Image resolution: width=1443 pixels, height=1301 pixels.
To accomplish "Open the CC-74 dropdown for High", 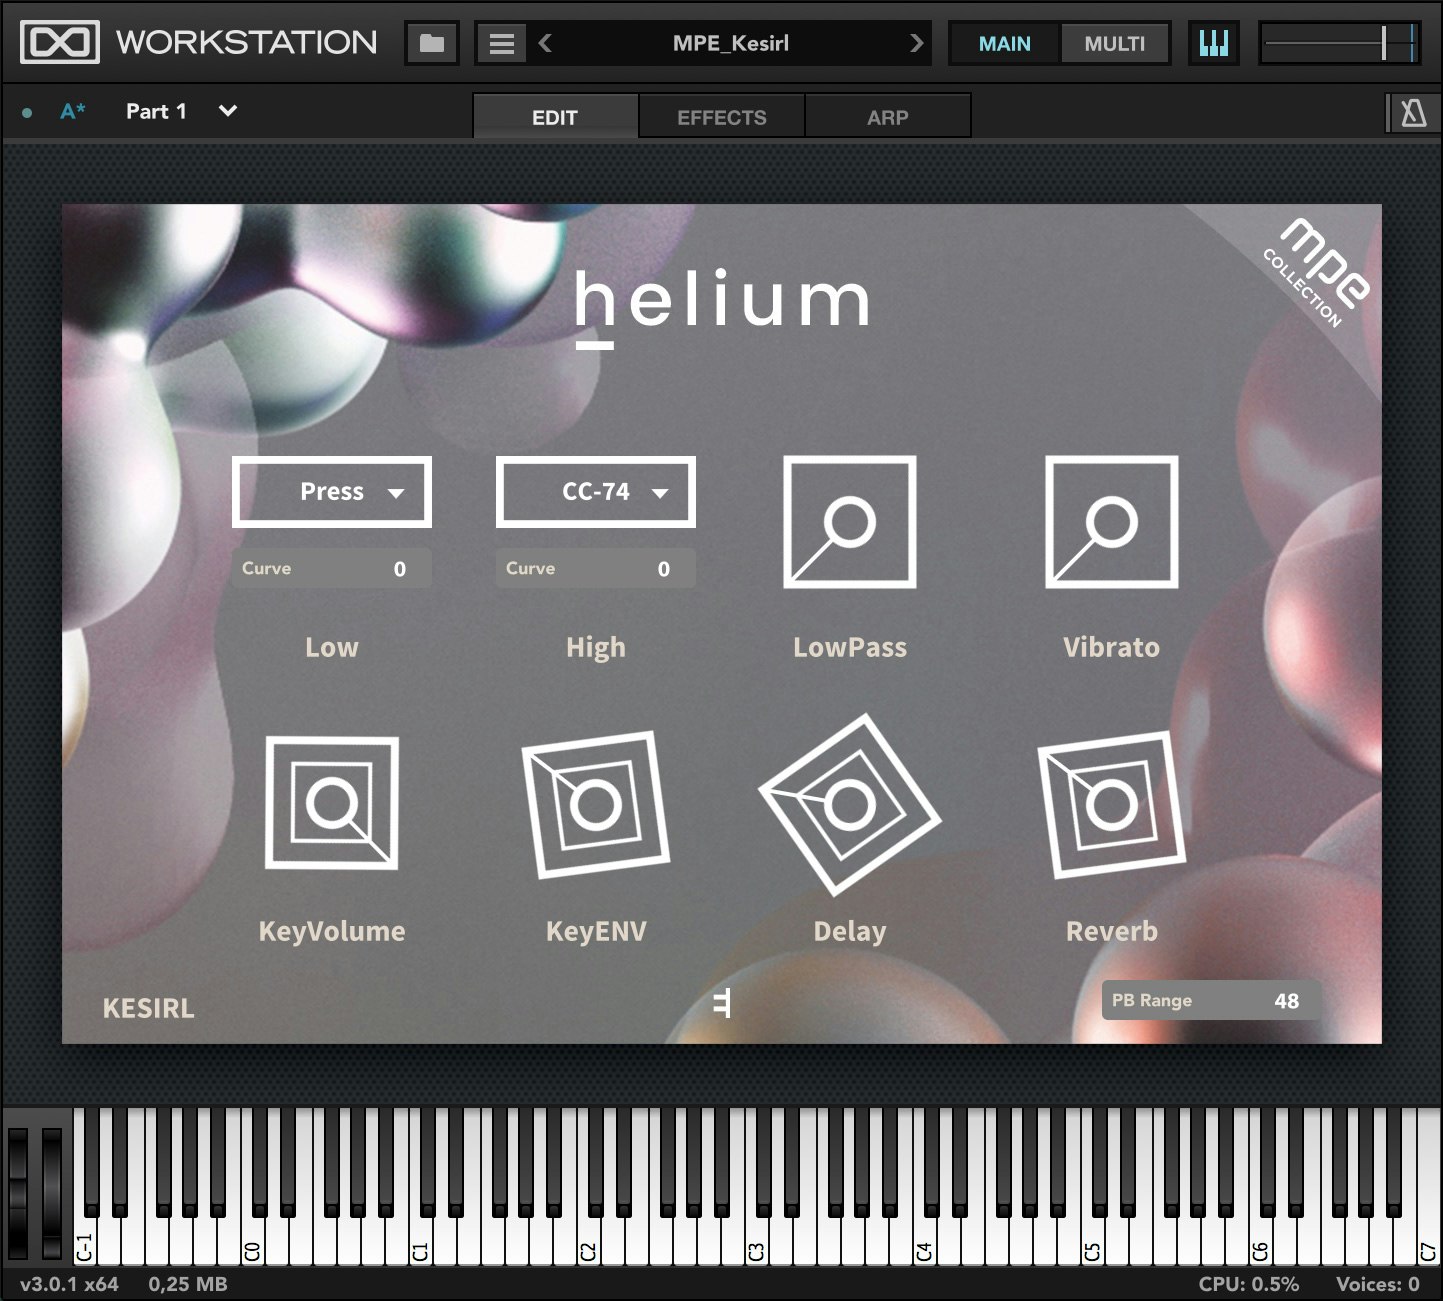I will (596, 491).
